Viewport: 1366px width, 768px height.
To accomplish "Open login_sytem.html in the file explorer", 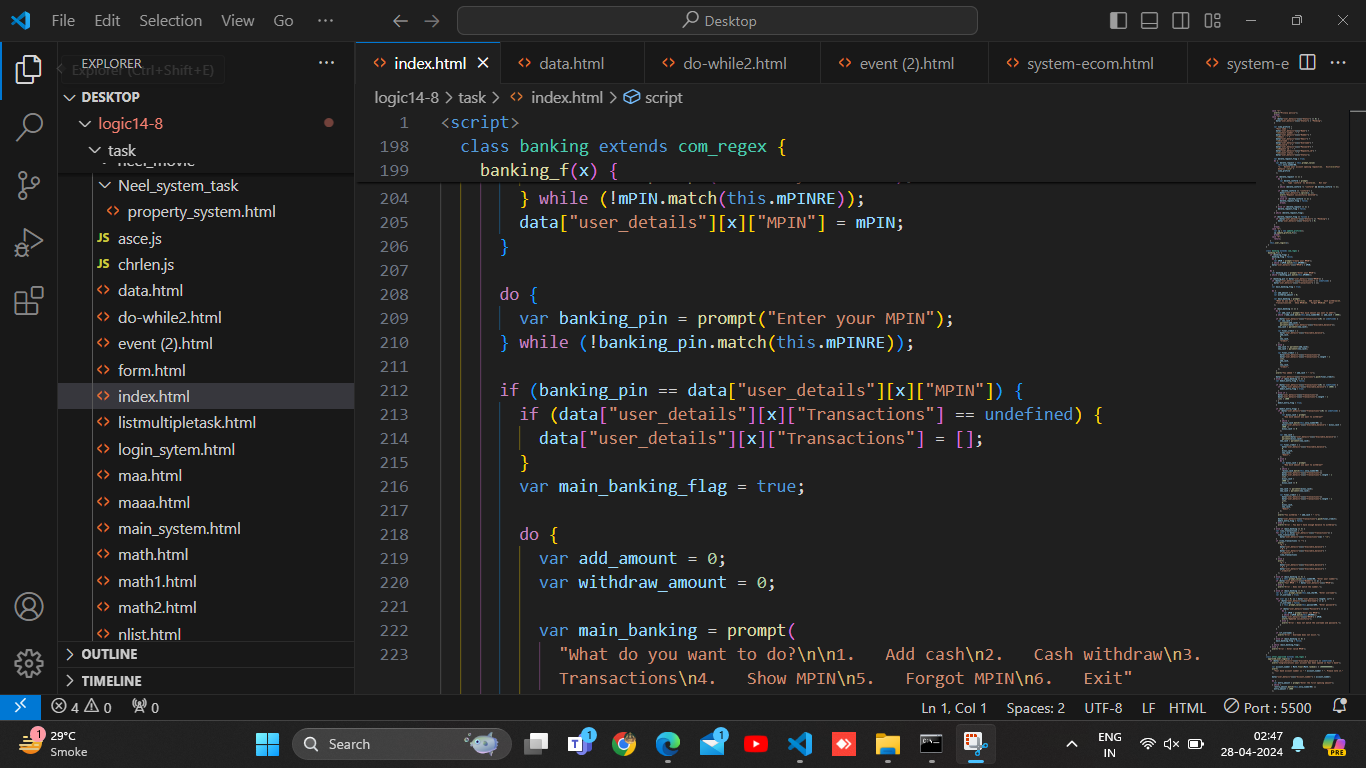I will pos(176,449).
